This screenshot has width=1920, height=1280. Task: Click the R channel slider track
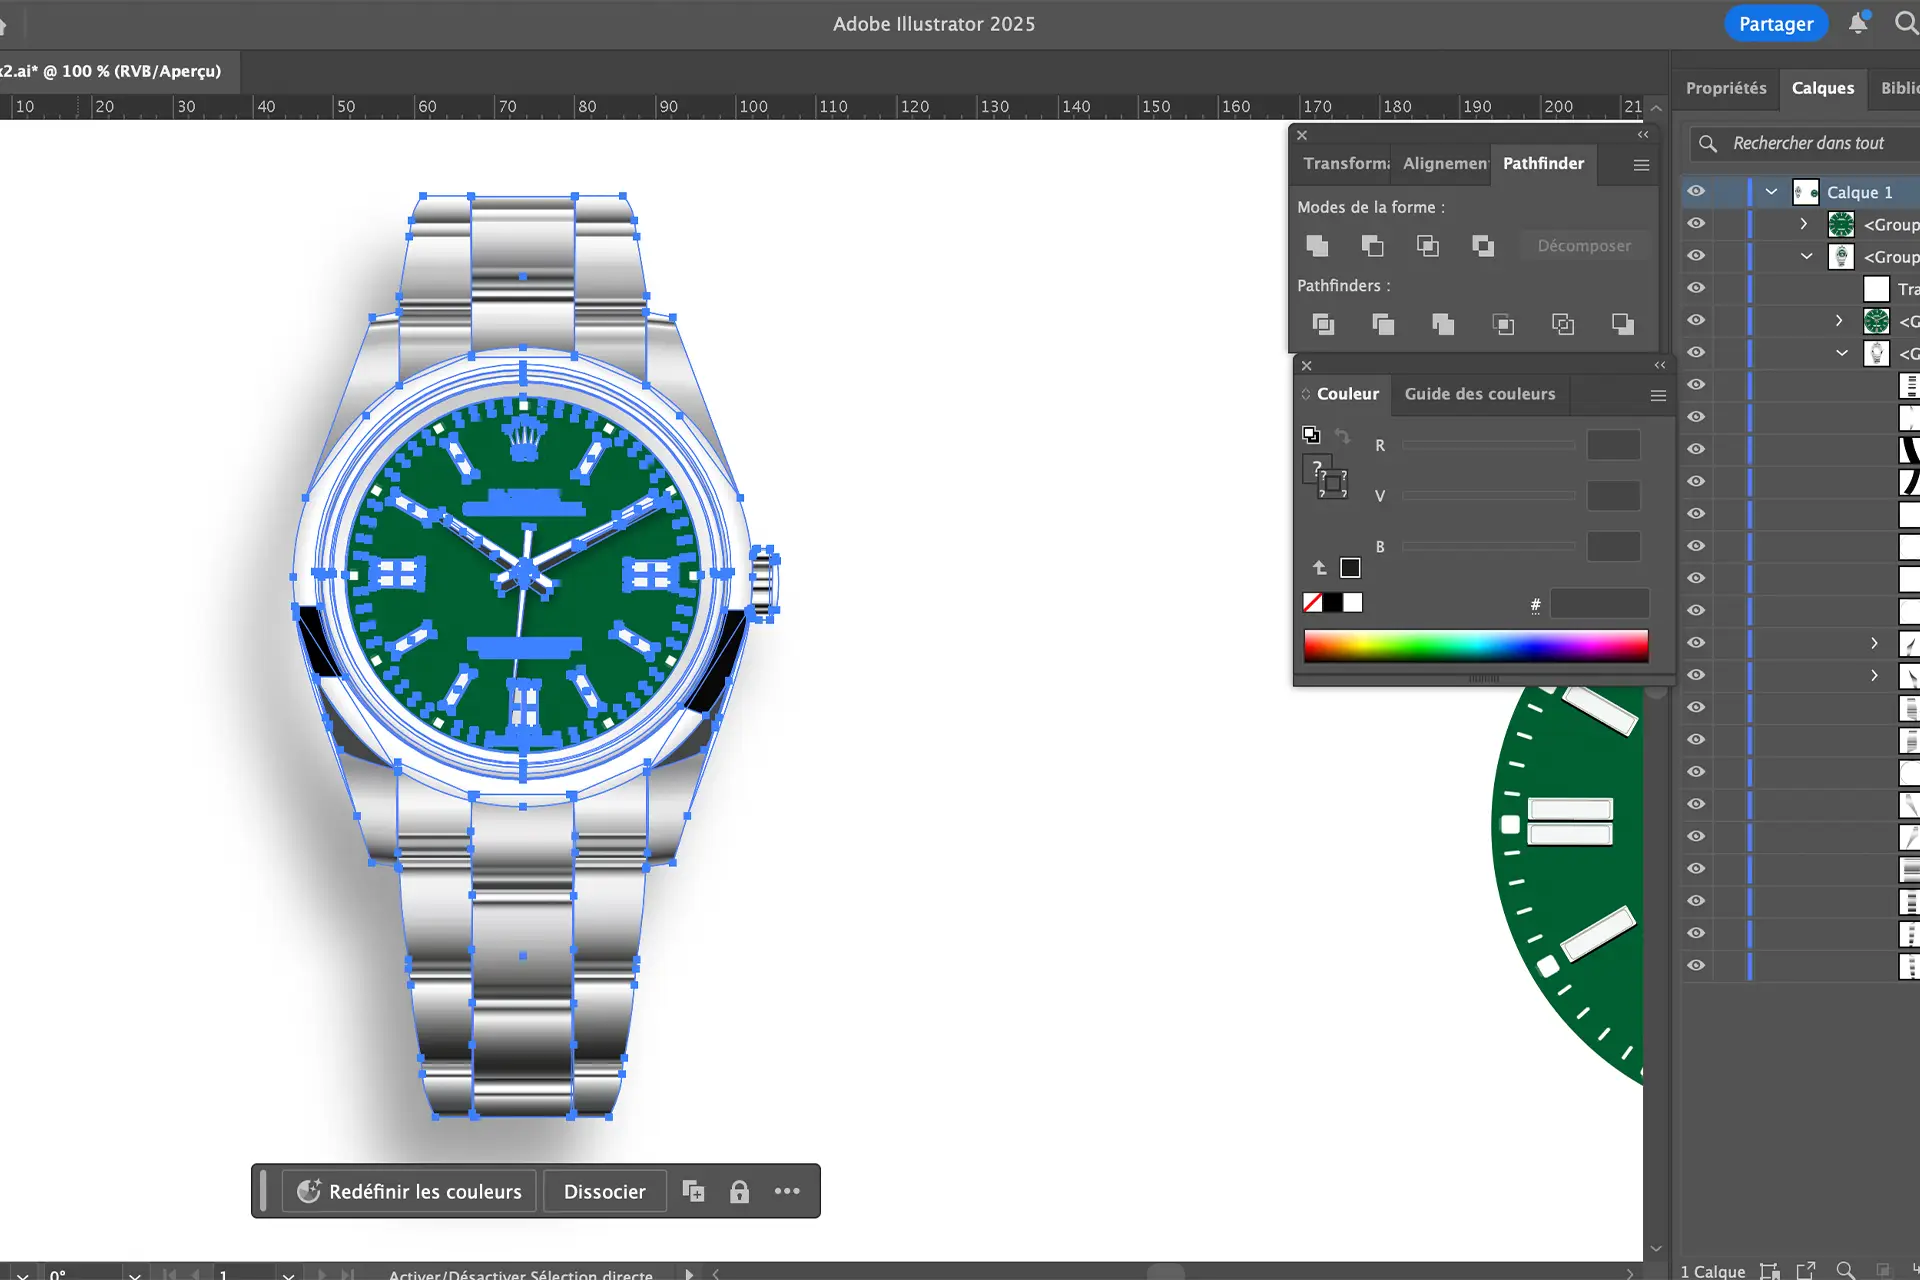tap(1488, 445)
